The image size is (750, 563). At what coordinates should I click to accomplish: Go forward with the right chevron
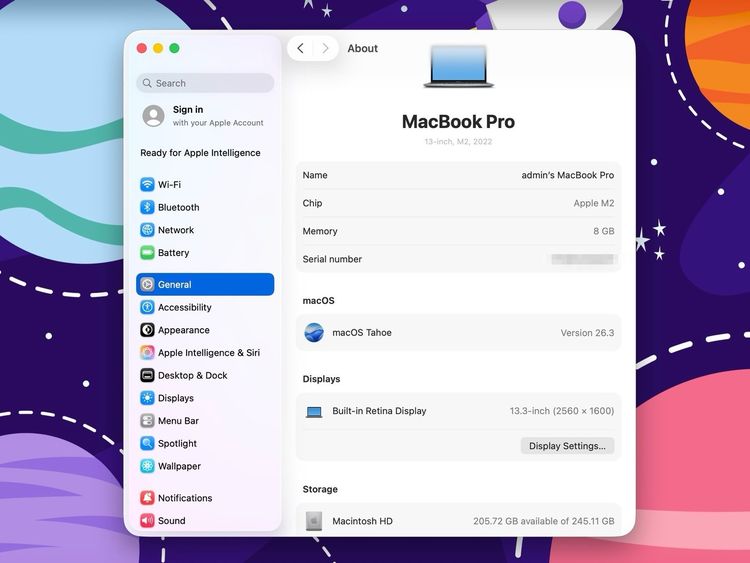pyautogui.click(x=325, y=48)
